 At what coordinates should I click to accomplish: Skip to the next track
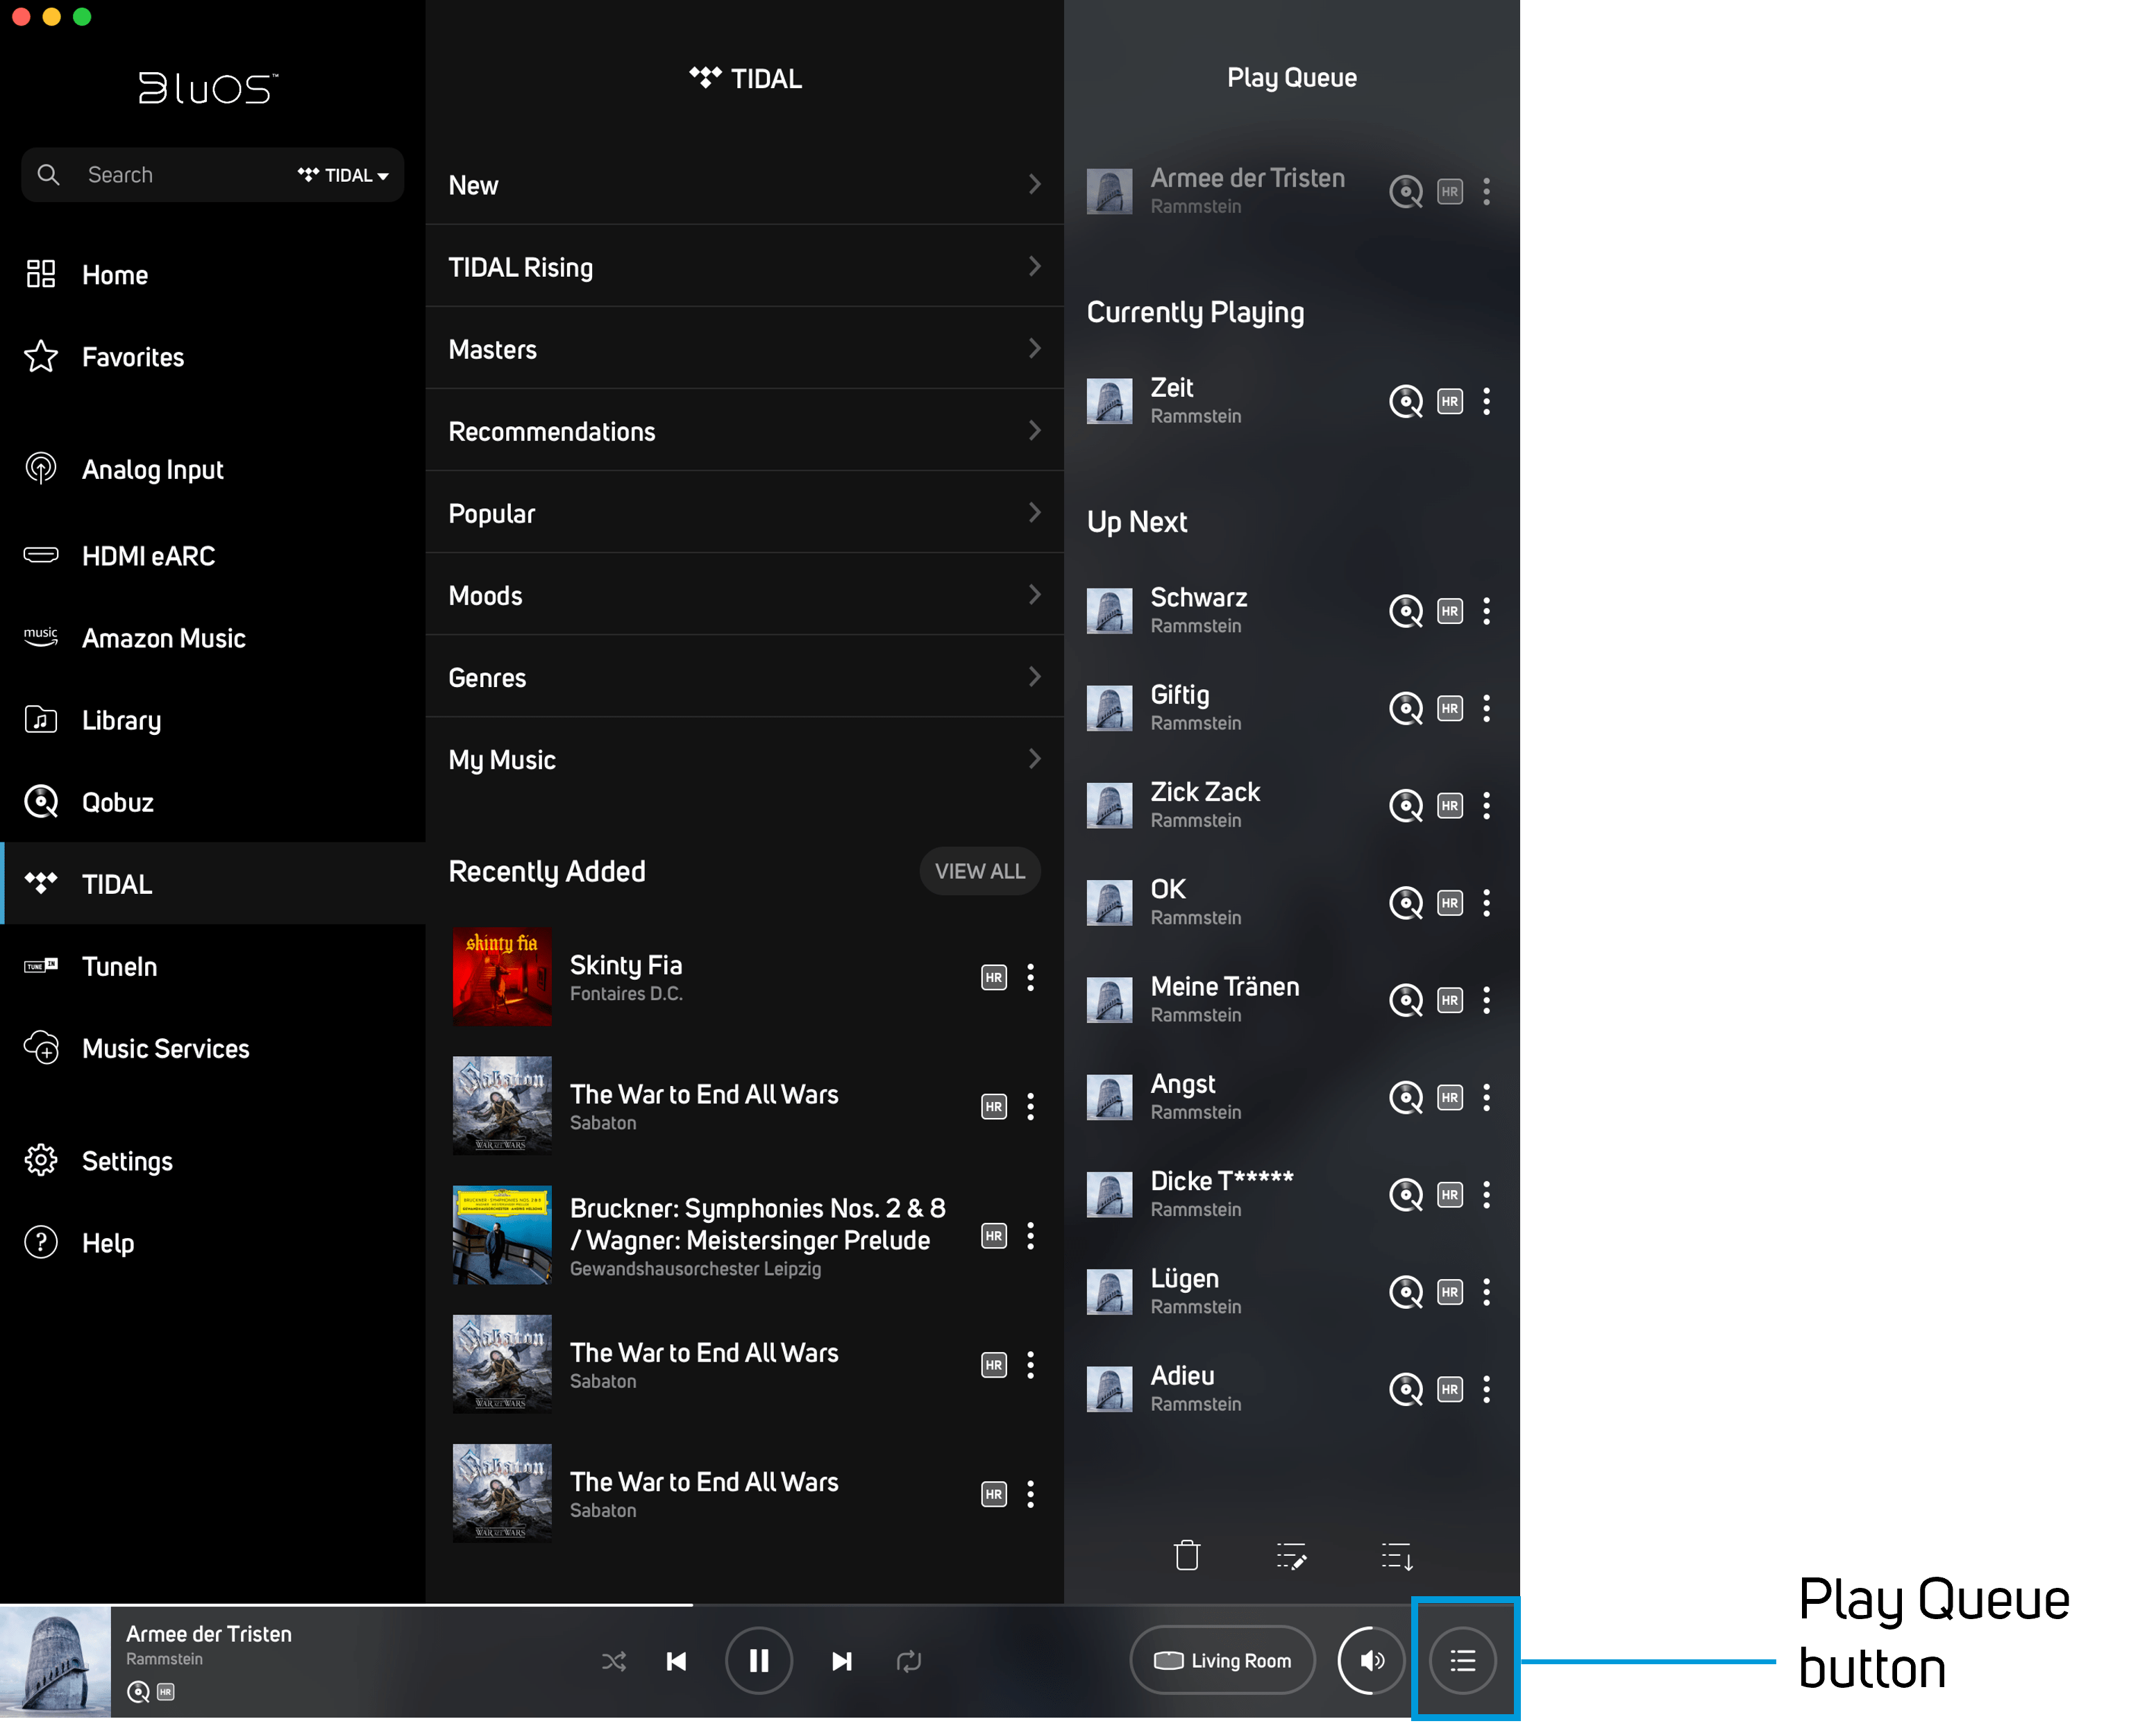click(x=841, y=1661)
